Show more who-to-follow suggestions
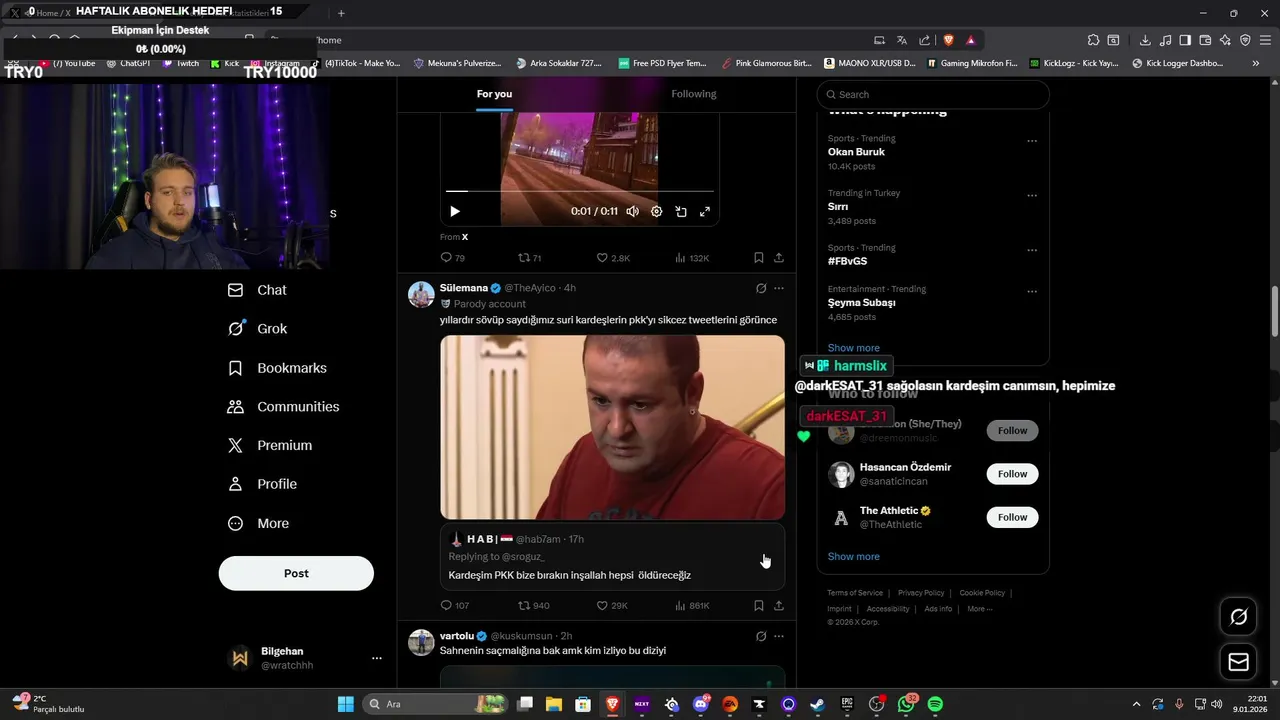The height and width of the screenshot is (720, 1280). pyautogui.click(x=853, y=556)
